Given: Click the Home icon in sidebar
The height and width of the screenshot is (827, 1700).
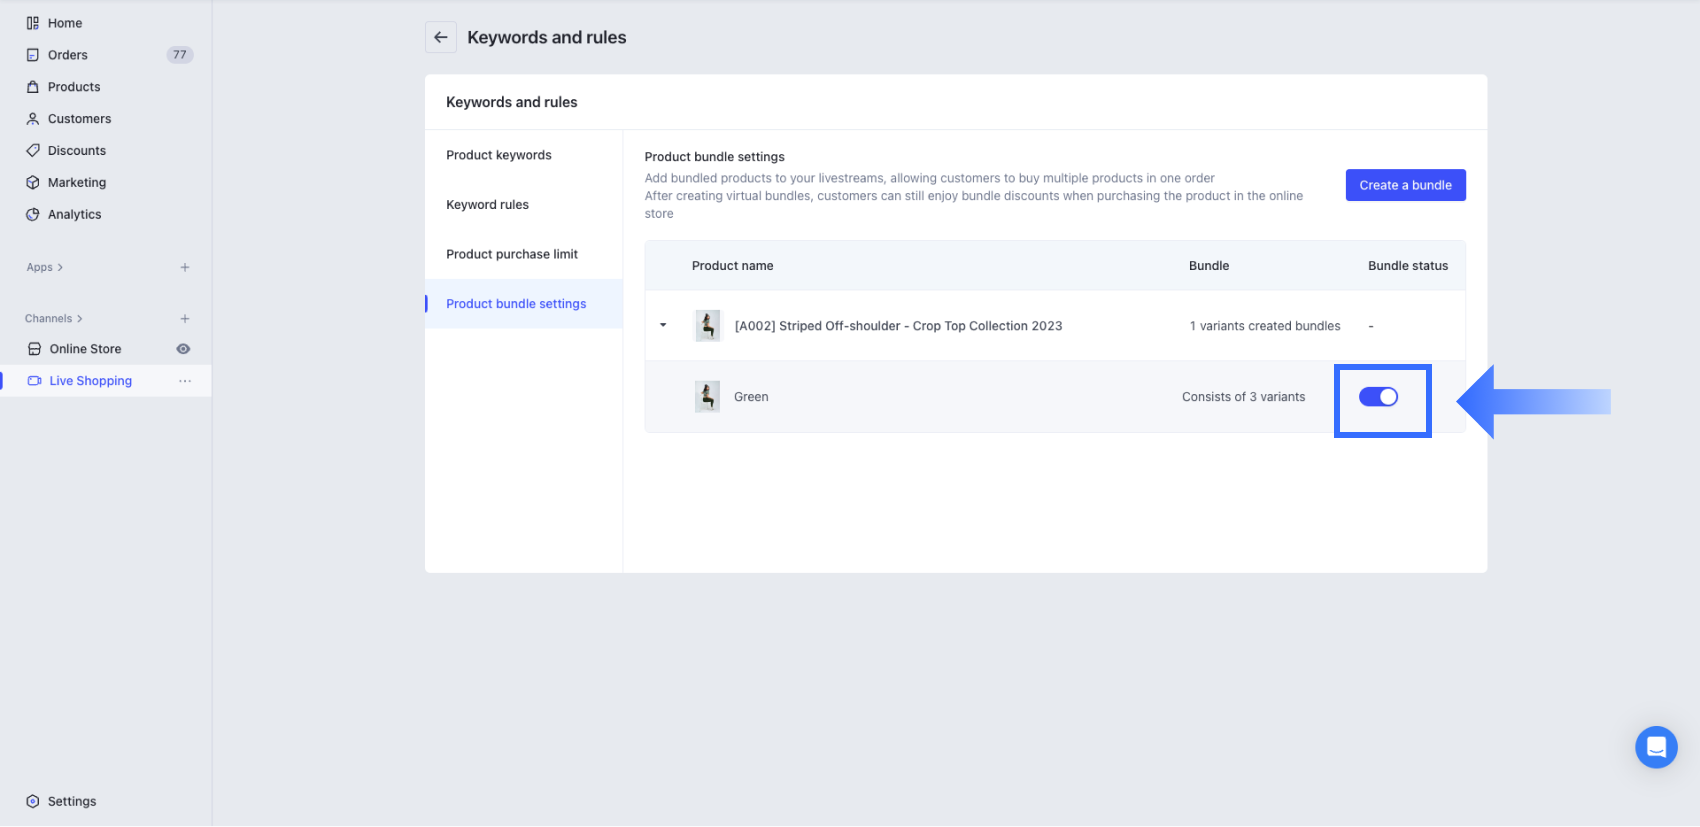Looking at the screenshot, I should coord(33,23).
